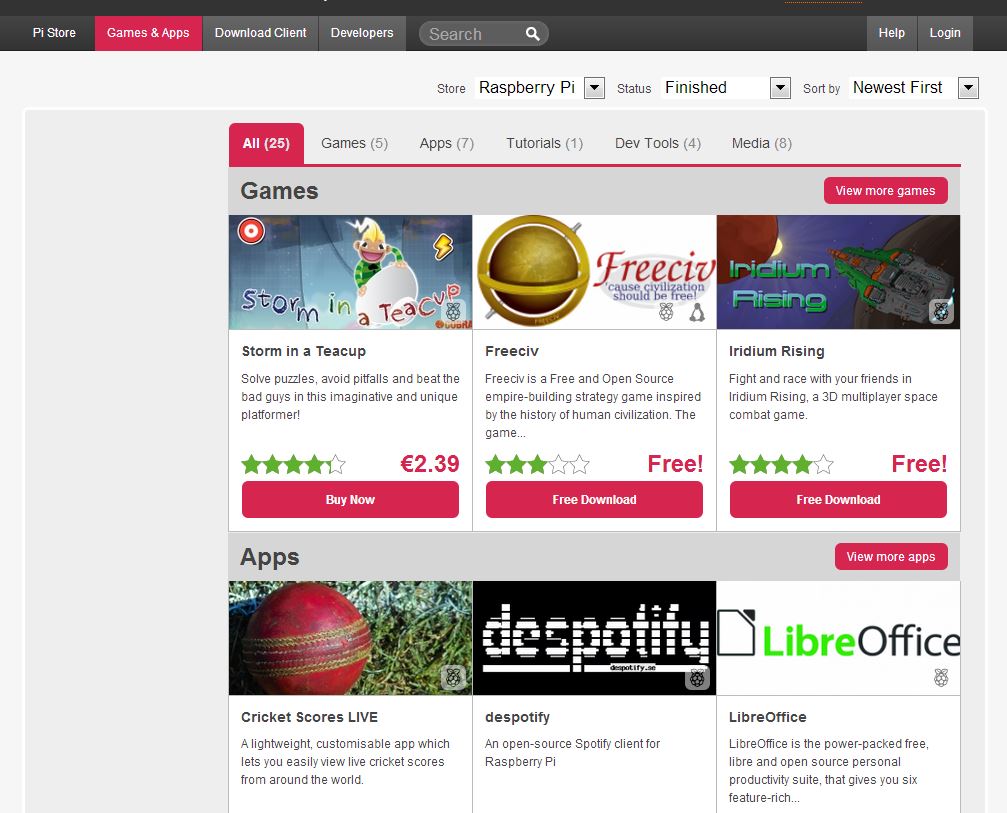1007x813 pixels.
Task: Click Free Download for Freeciv
Action: [x=595, y=500]
